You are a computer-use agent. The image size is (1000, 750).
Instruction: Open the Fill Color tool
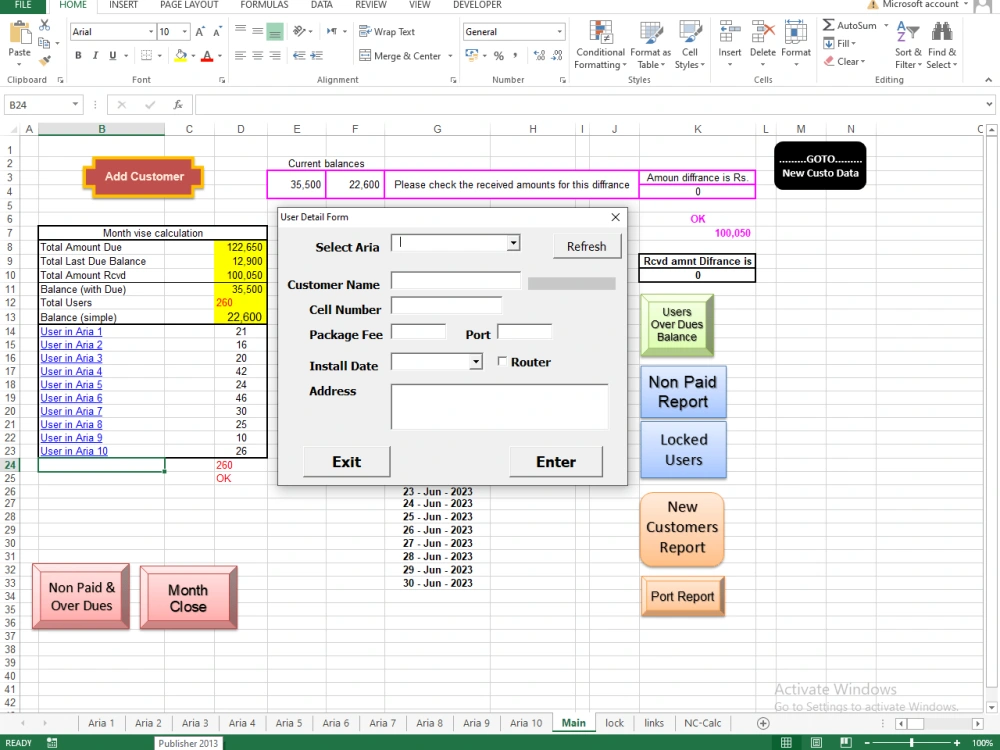(181, 56)
